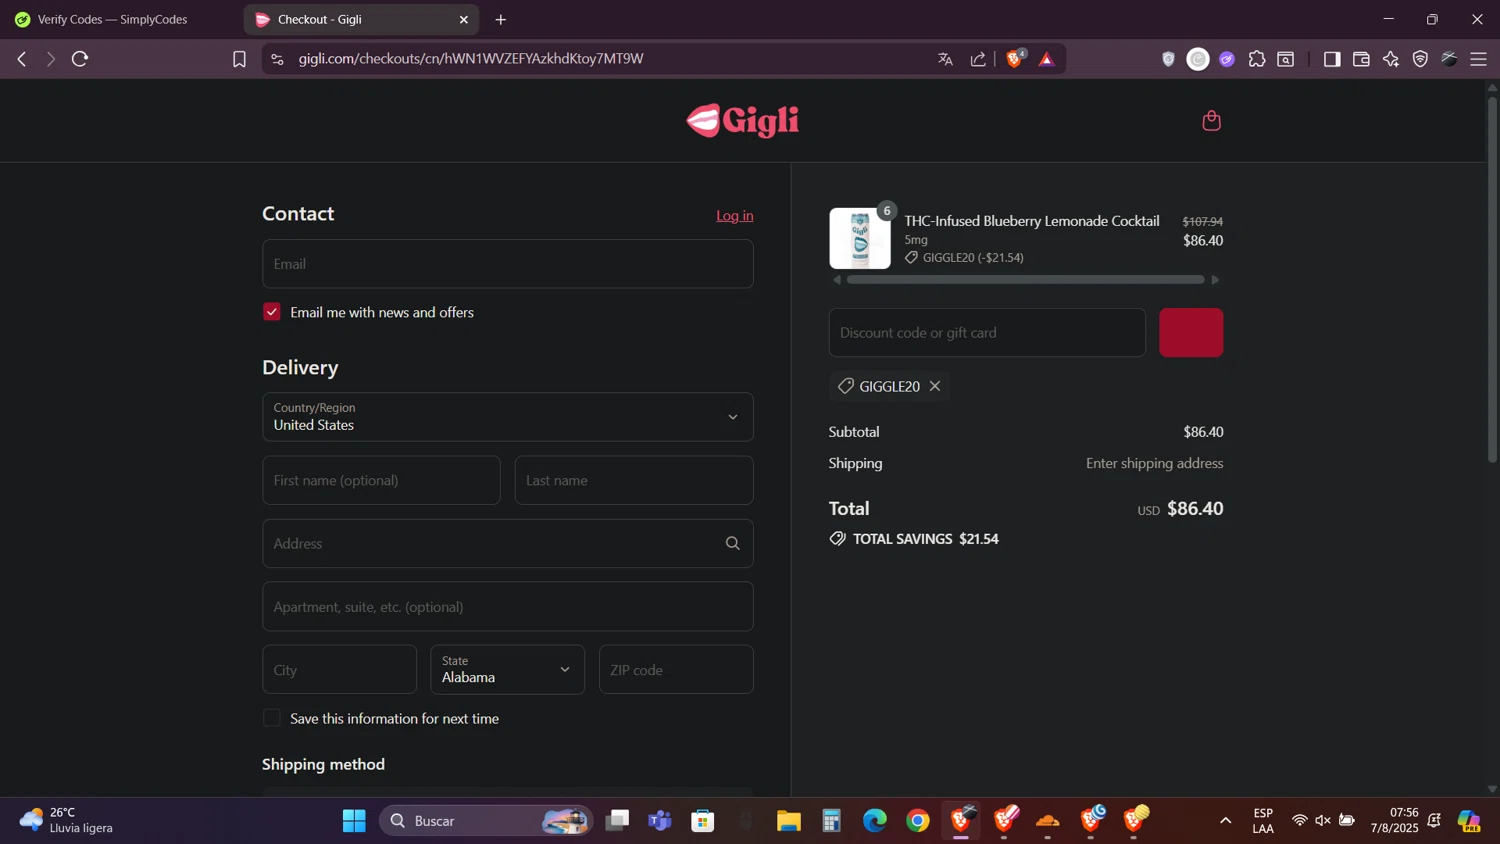Open the browser hamburger menu
Viewport: 1500px width, 844px height.
coord(1479,59)
